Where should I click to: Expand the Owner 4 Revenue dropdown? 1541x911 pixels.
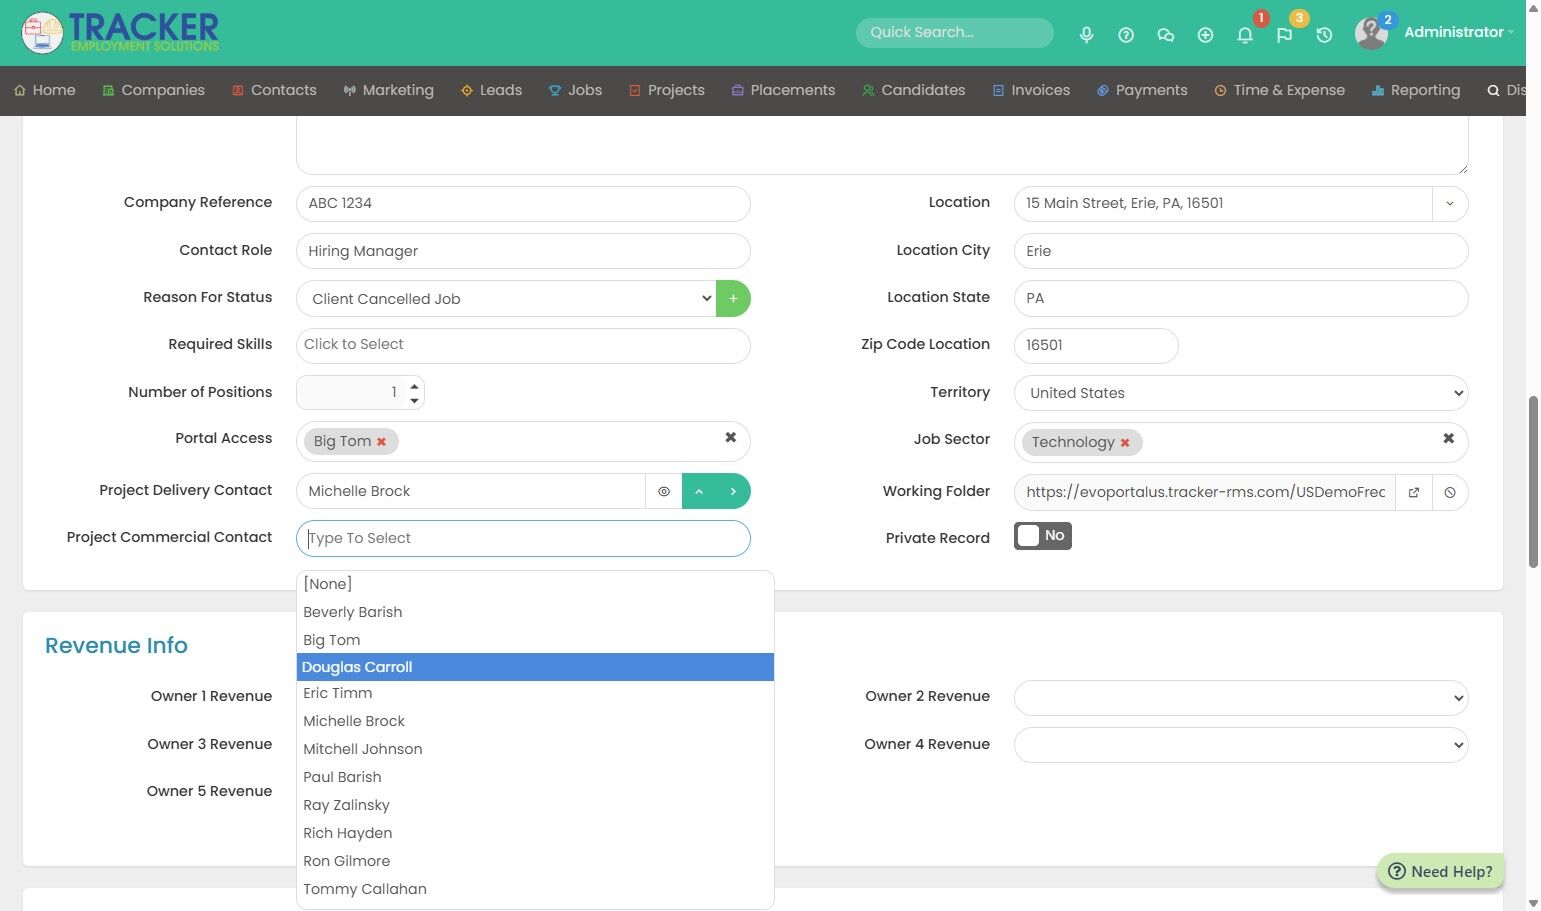(x=1241, y=745)
